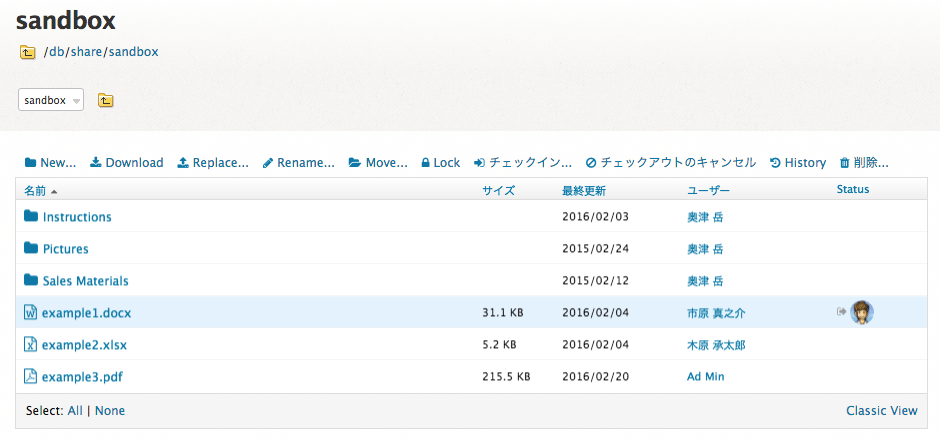Viewport: 940px width, 439px height.
Task: Switch to Classic View
Action: [881, 411]
